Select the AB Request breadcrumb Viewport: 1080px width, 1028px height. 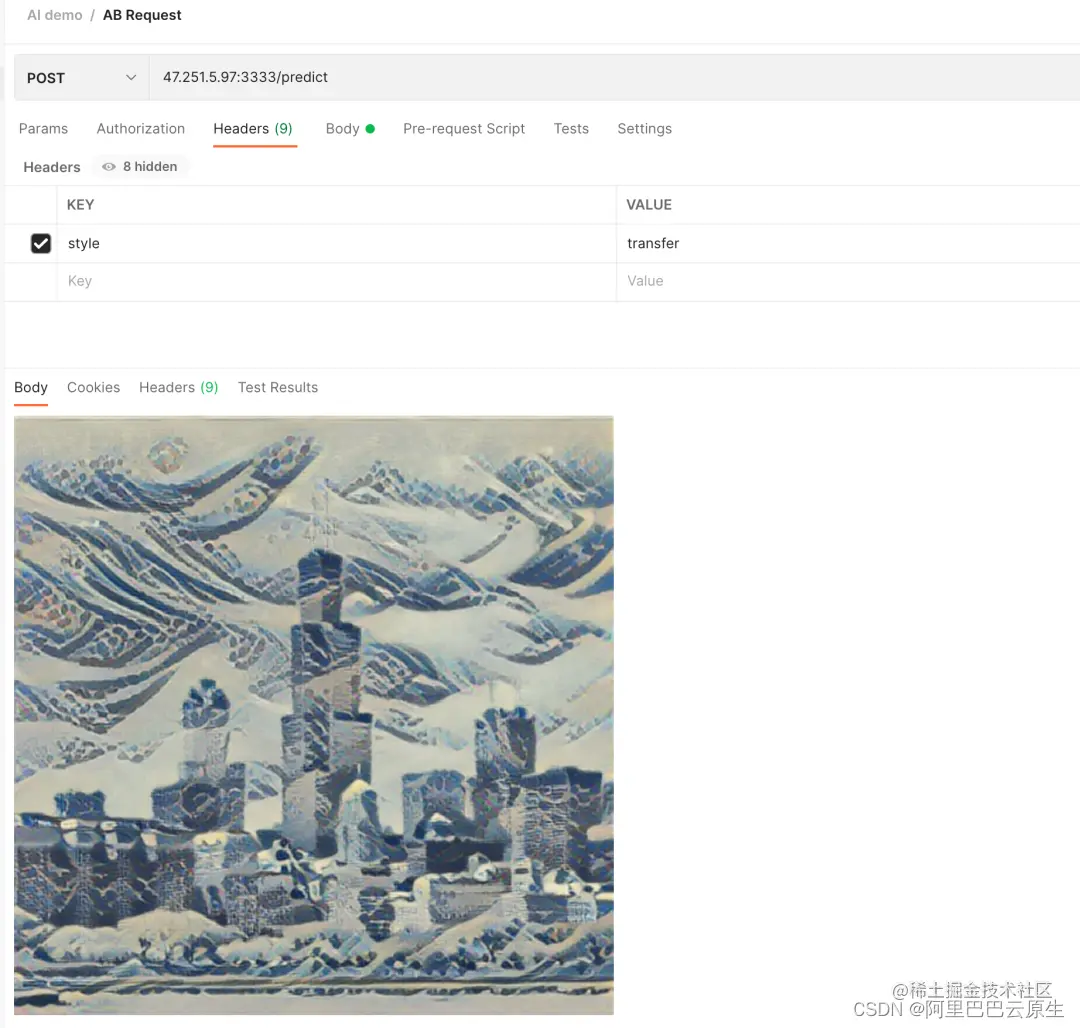point(141,15)
